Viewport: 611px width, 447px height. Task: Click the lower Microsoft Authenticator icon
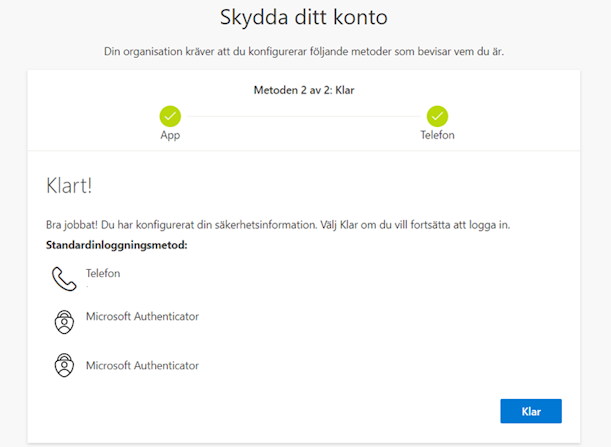tap(64, 365)
